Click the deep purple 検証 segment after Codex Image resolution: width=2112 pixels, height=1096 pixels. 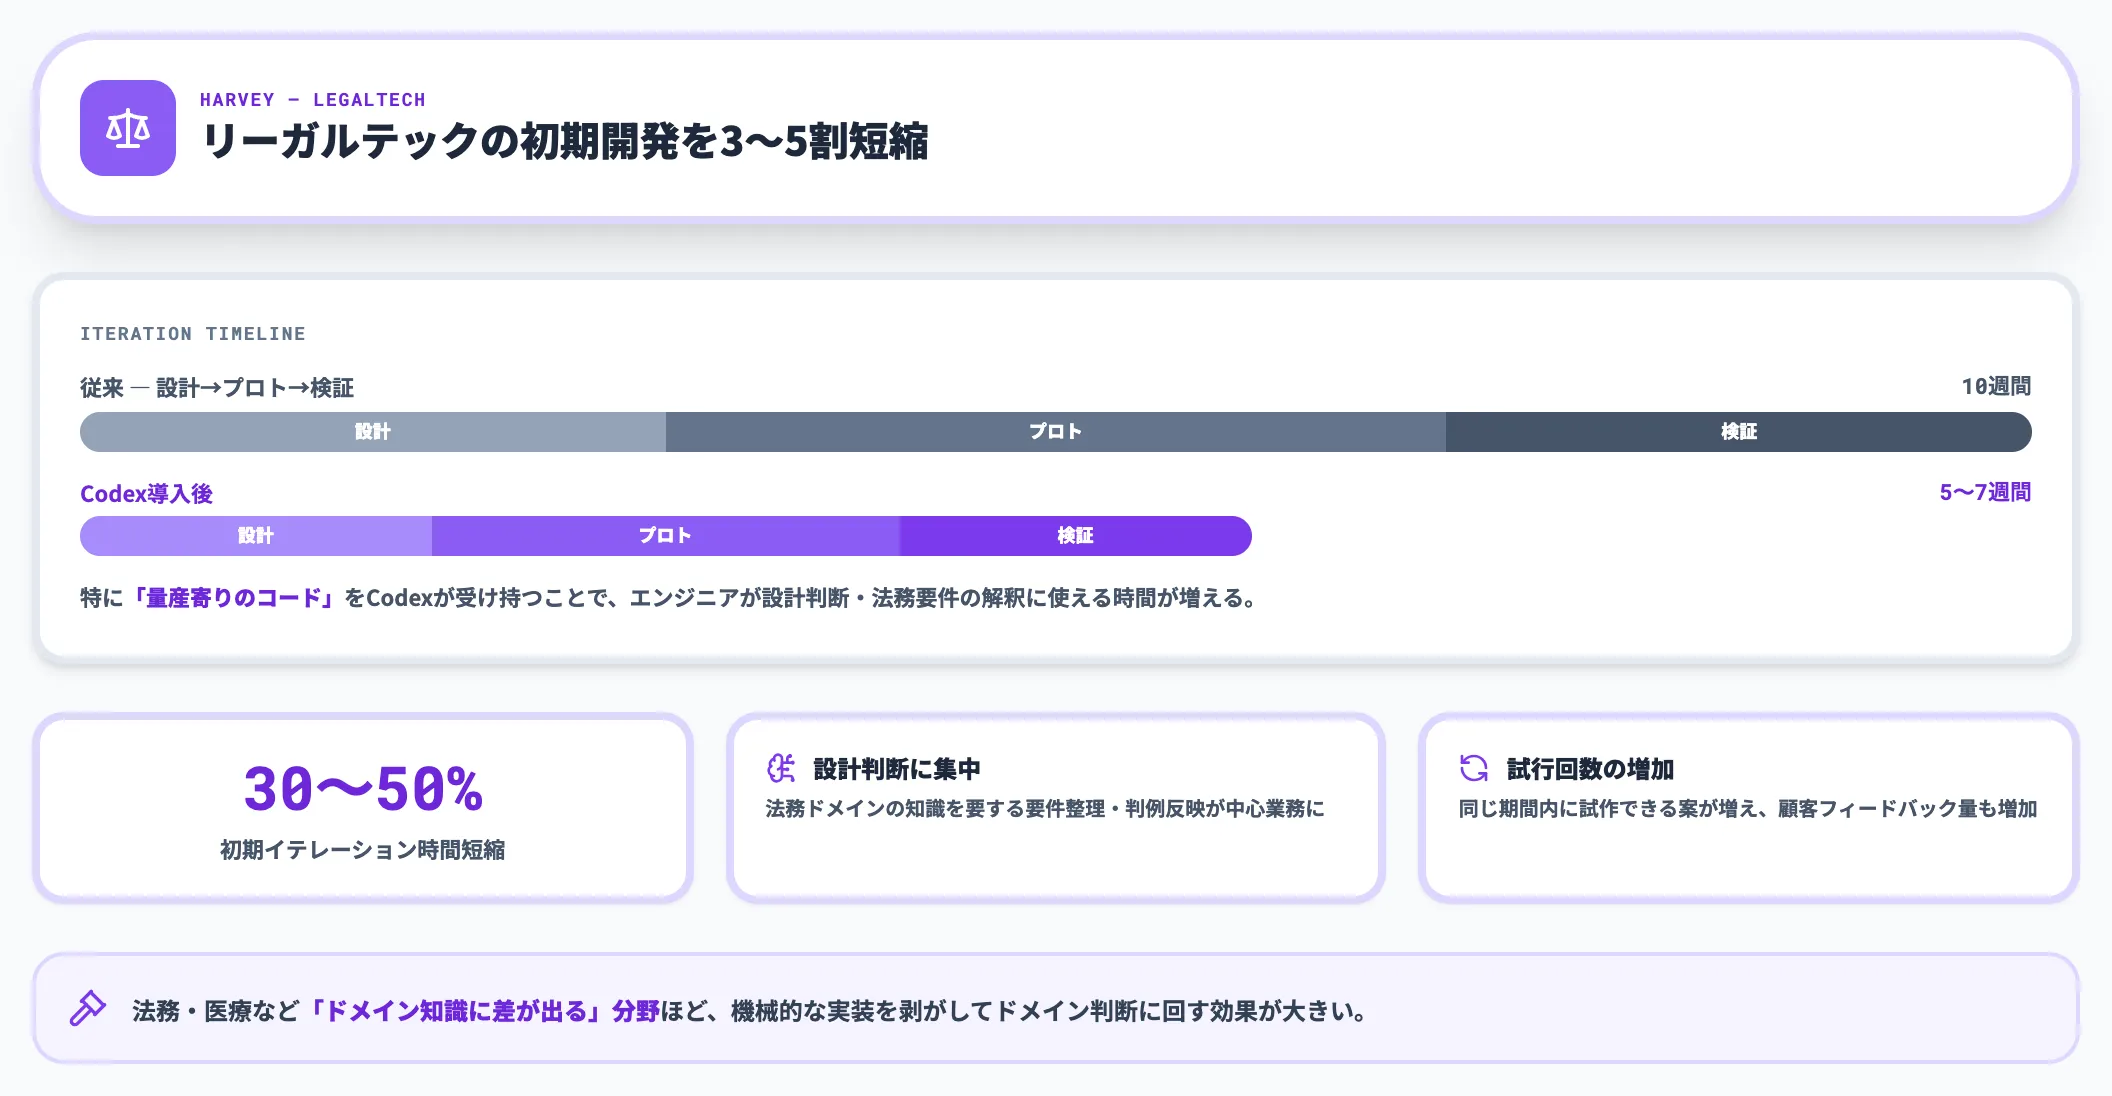[x=1075, y=536]
